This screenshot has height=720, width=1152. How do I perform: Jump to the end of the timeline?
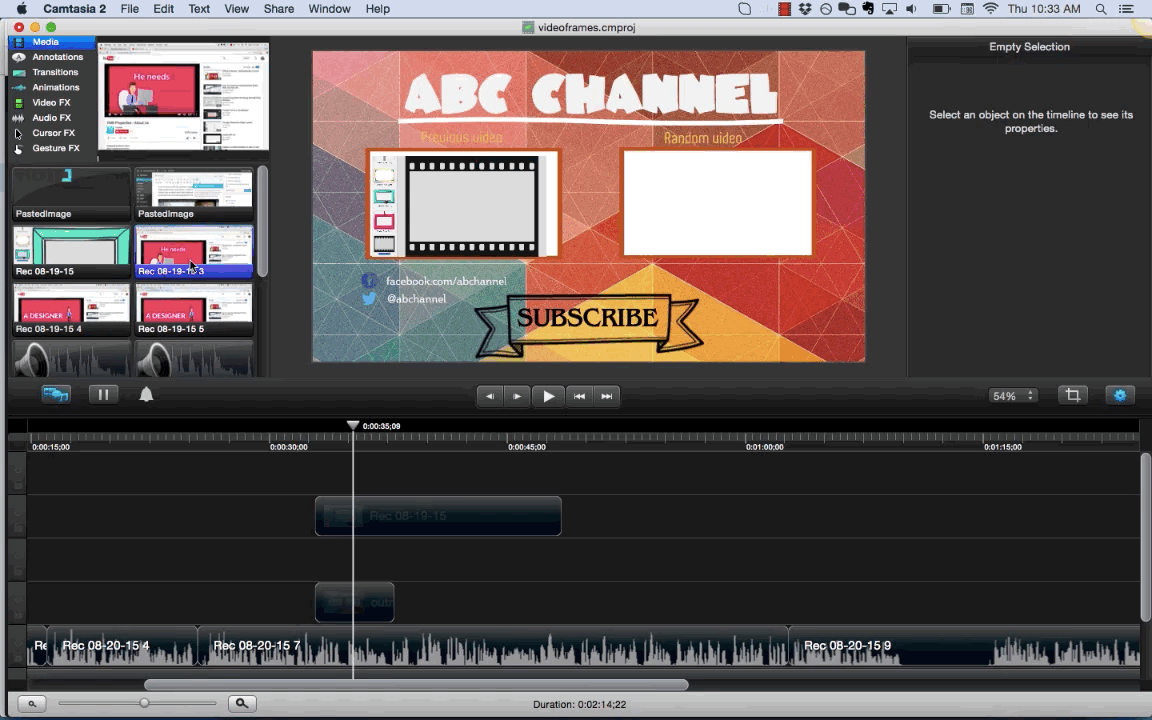pyautogui.click(x=606, y=396)
